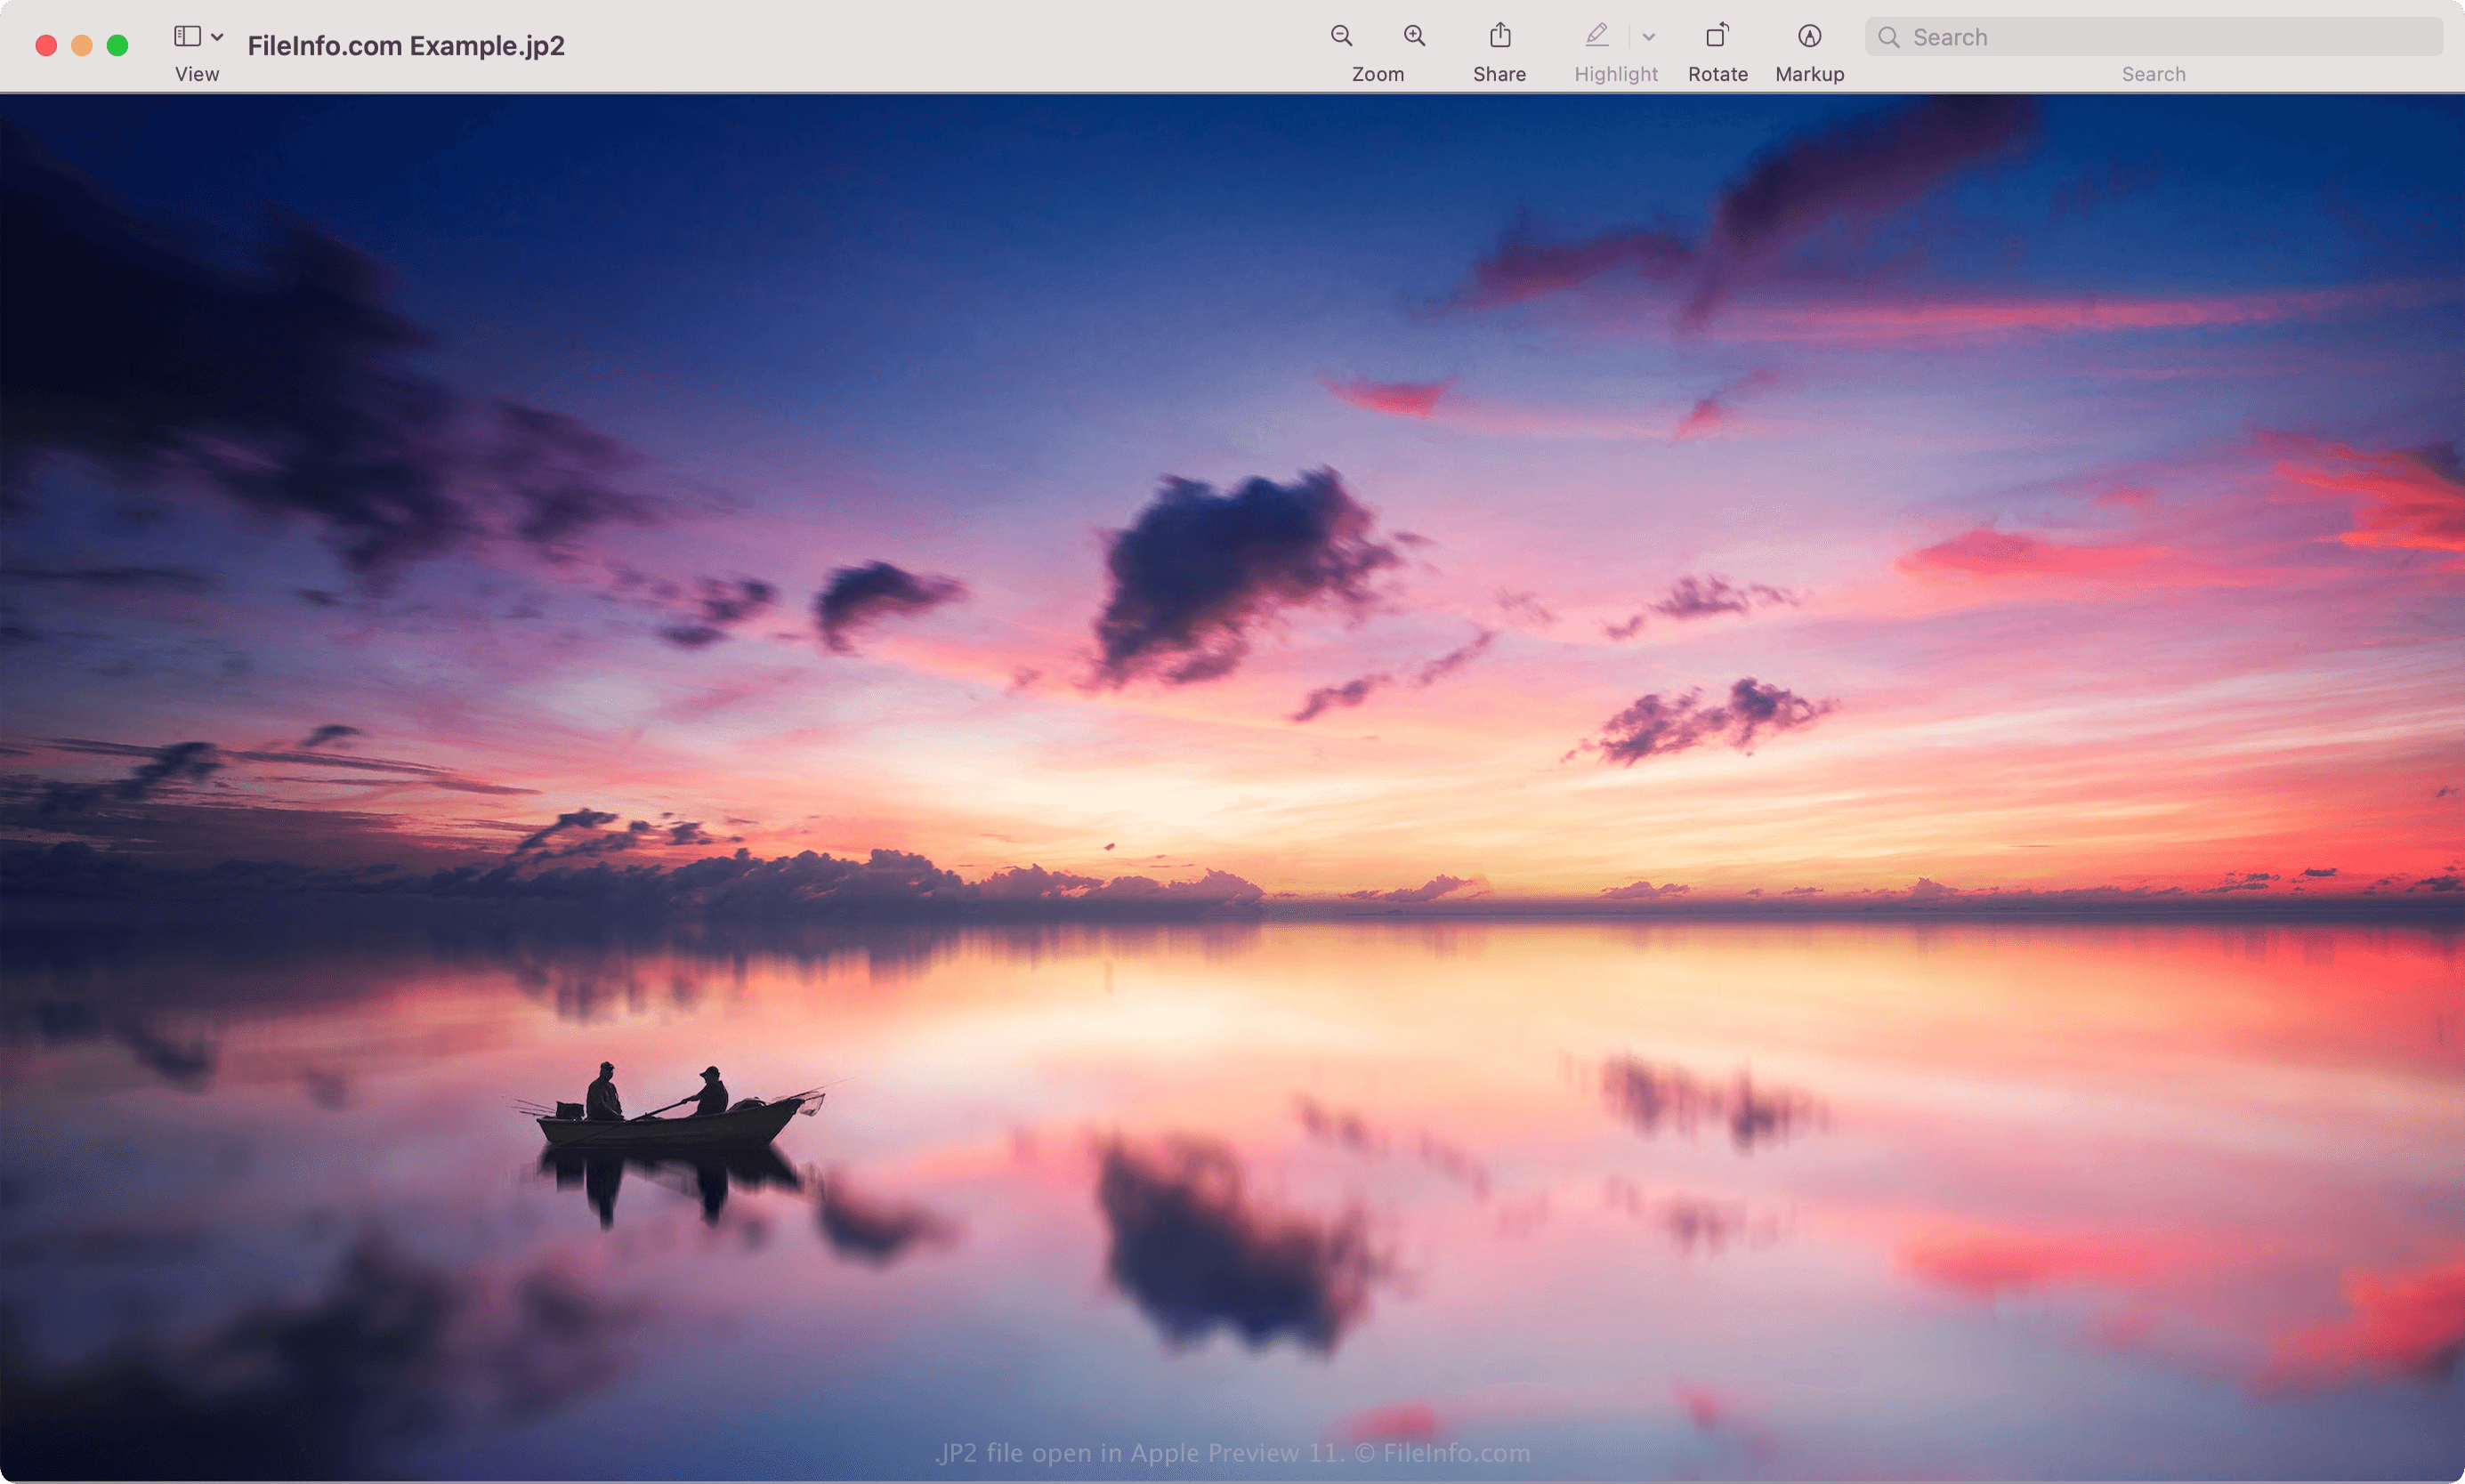Click the magnifying glass in the Search field

1888,37
